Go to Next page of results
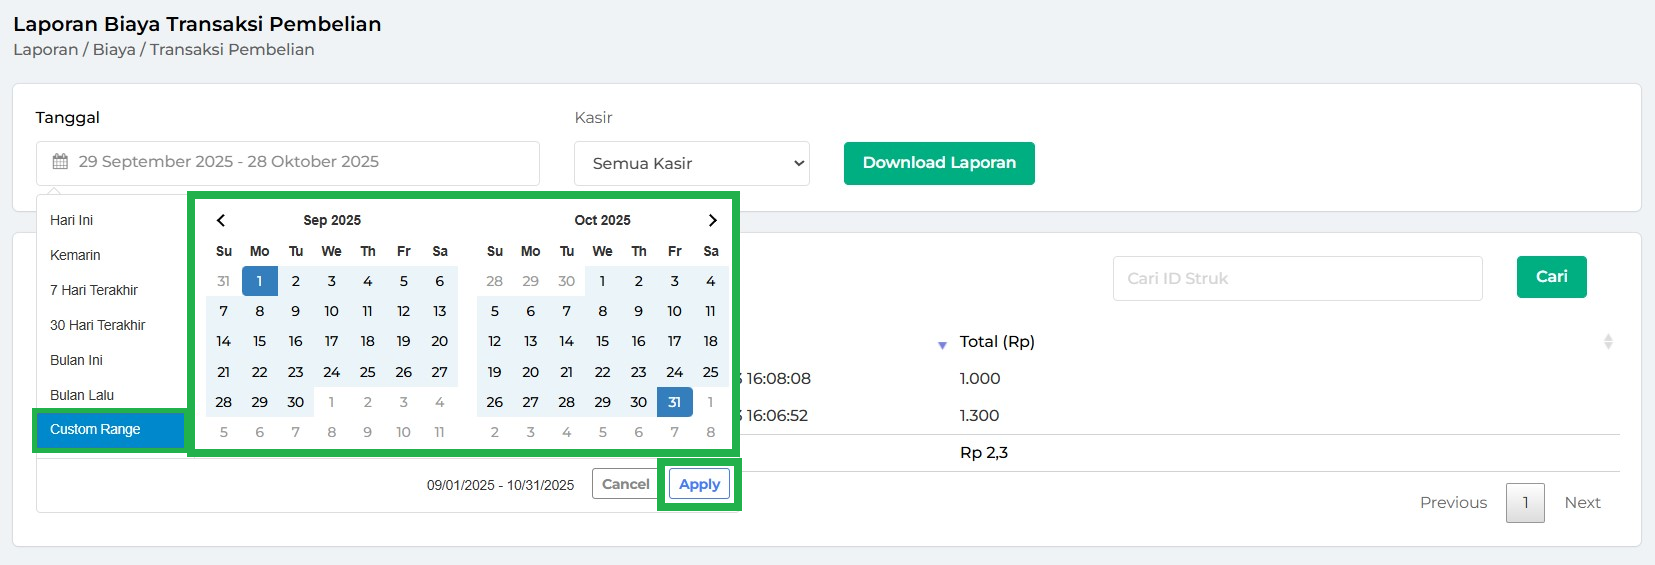Screen dimensions: 1655x565 pos(1582,502)
